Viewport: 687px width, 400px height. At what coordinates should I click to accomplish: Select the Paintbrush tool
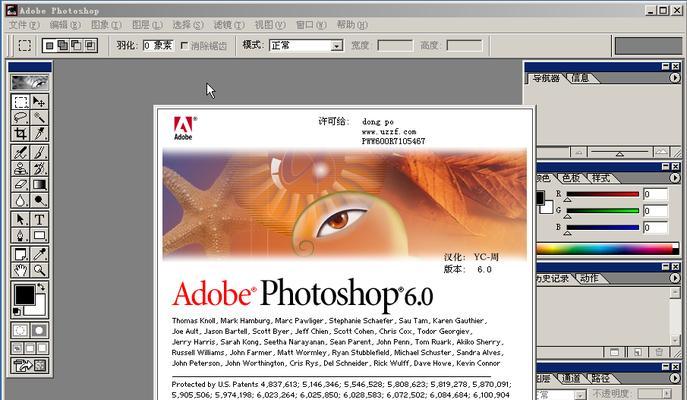click(39, 152)
